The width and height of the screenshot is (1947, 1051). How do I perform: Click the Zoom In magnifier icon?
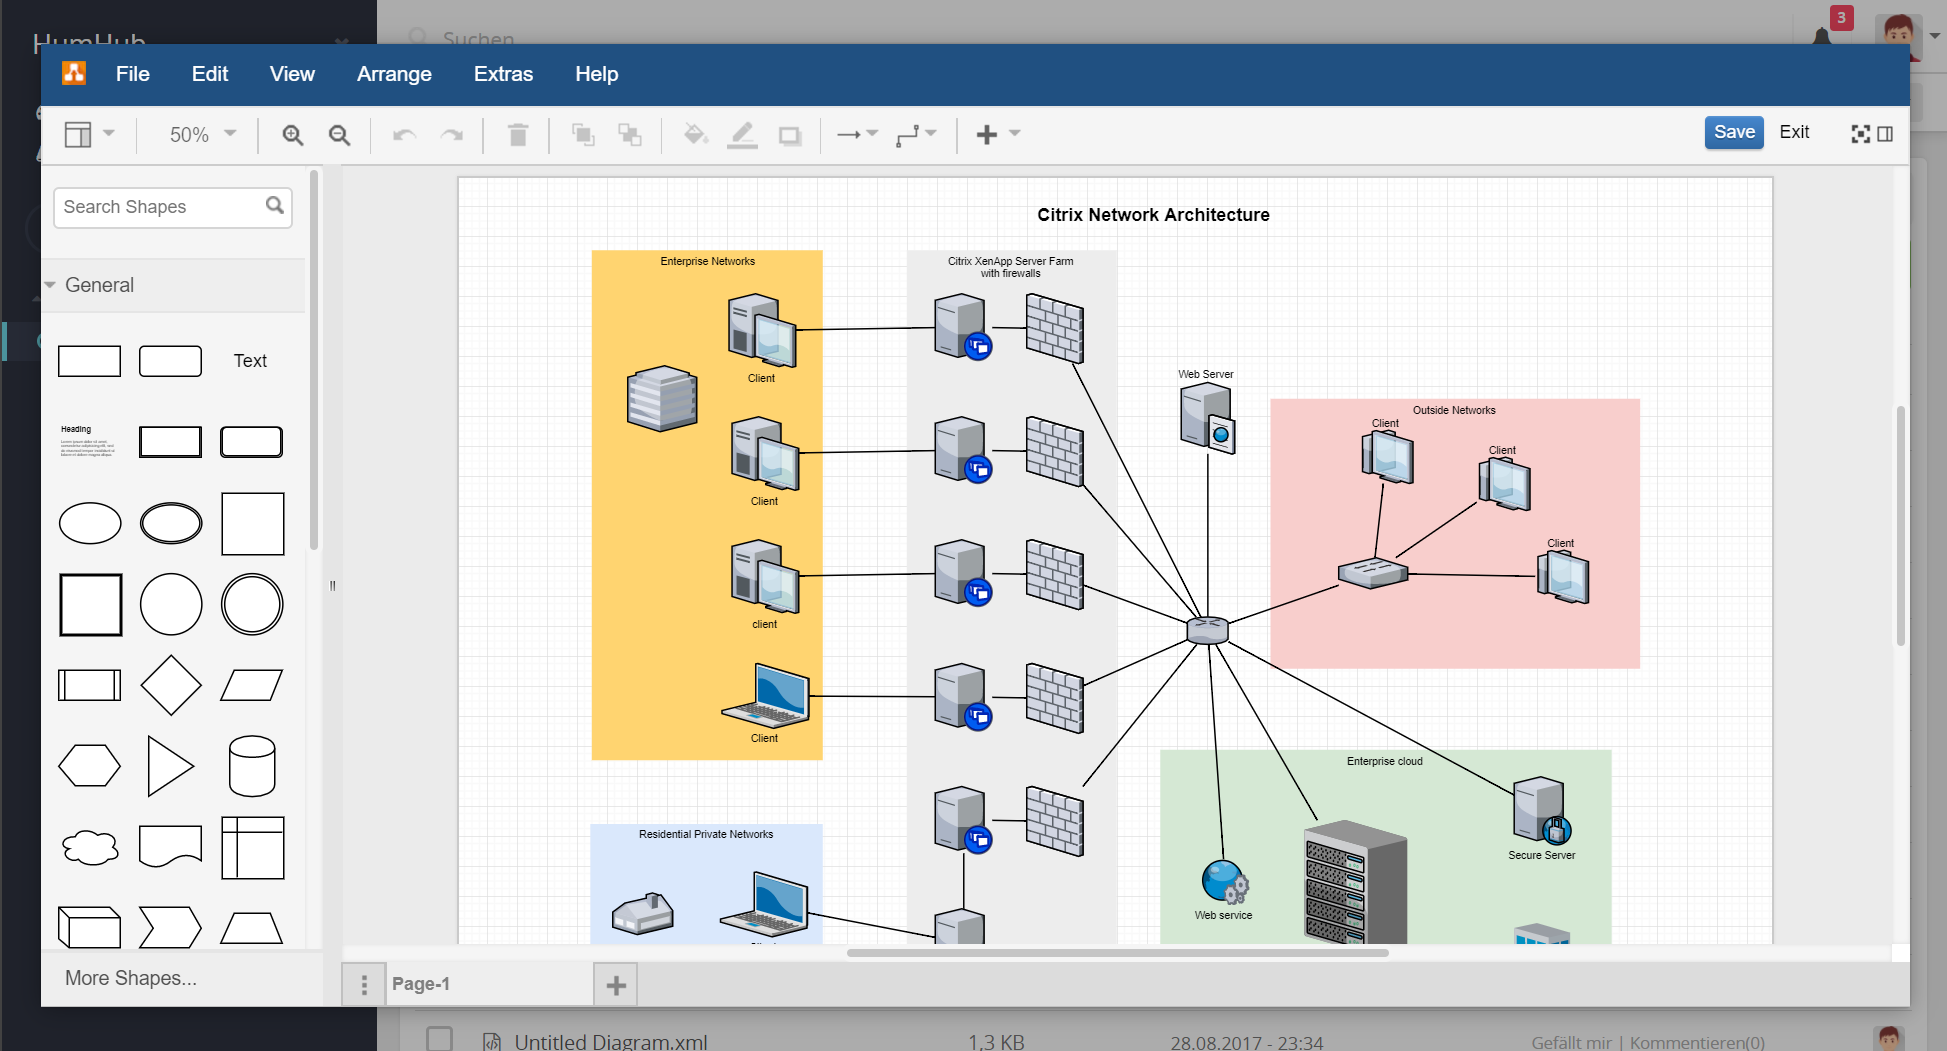pyautogui.click(x=292, y=135)
